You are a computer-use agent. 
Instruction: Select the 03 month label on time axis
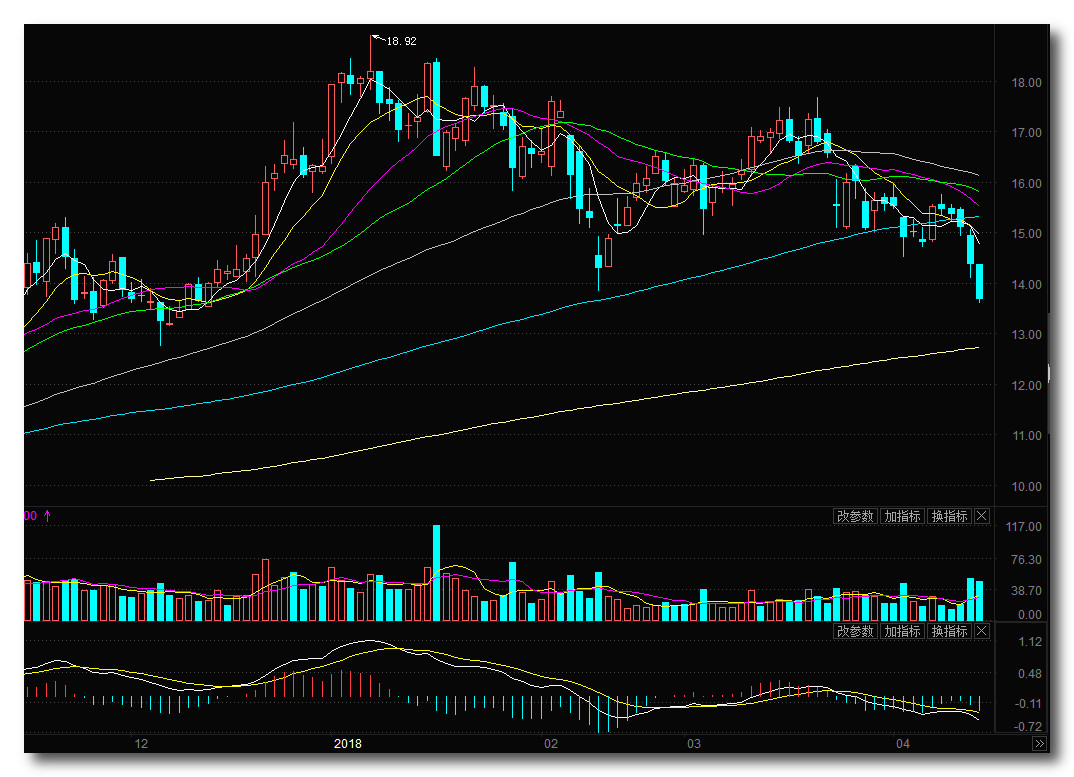[694, 744]
